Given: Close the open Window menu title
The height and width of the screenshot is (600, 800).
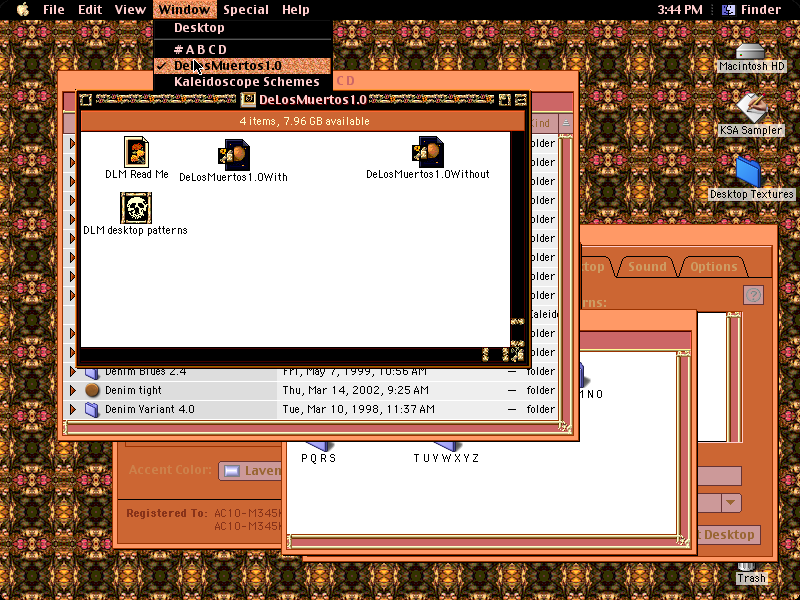Looking at the screenshot, I should [x=184, y=10].
